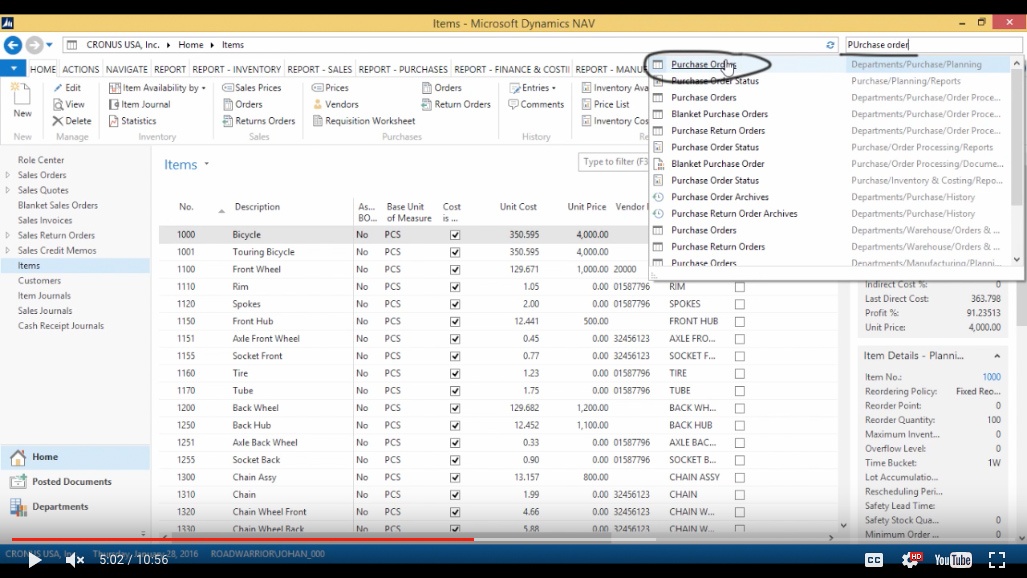Screen dimensions: 1027x578
Task: Open Return Orders in Purchases group
Action: click(456, 104)
